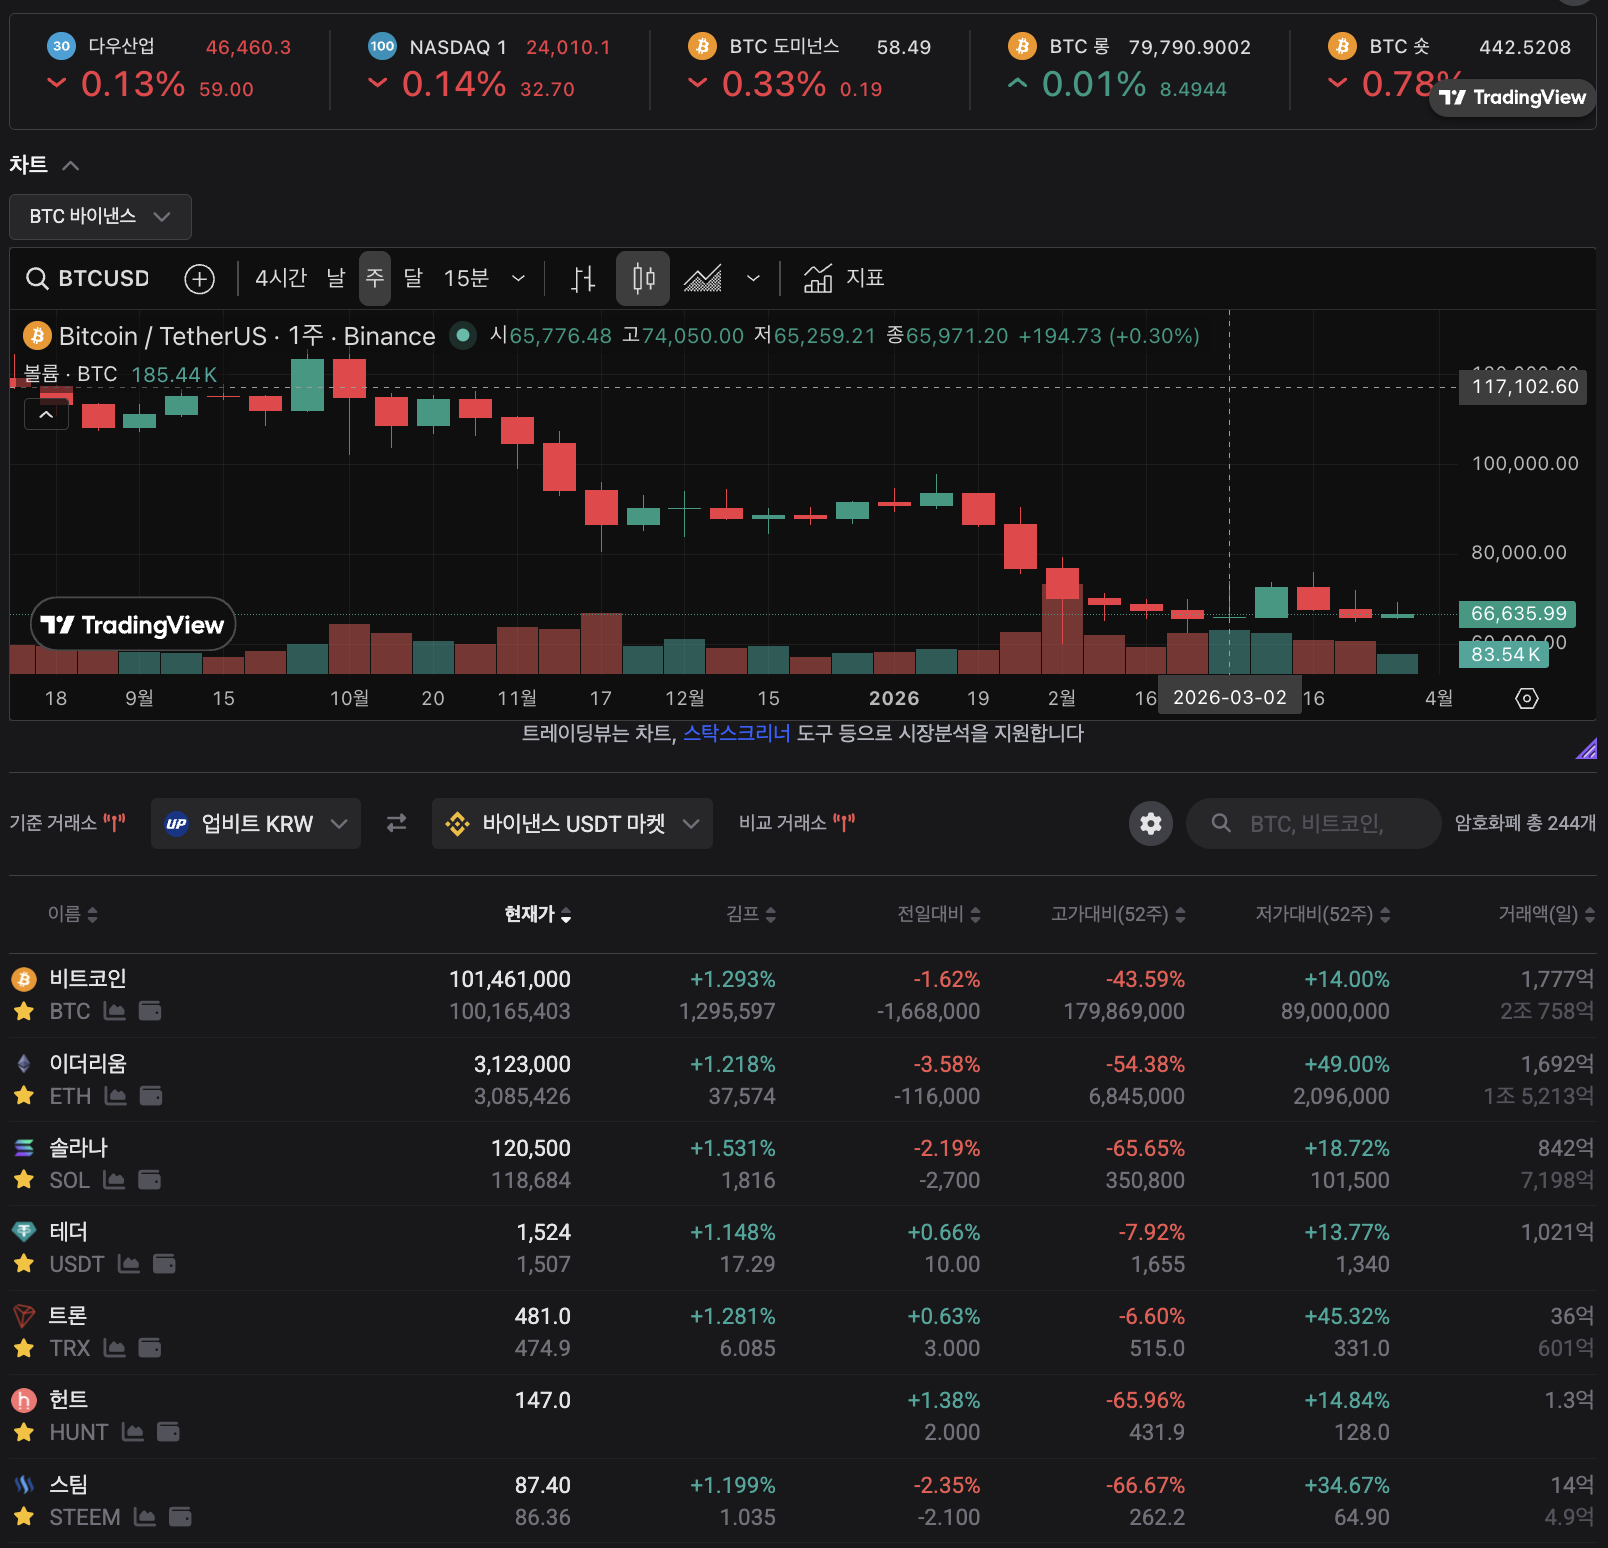Open the NASDAQ 1 ticker item
This screenshot has height=1548, width=1608.
(490, 66)
